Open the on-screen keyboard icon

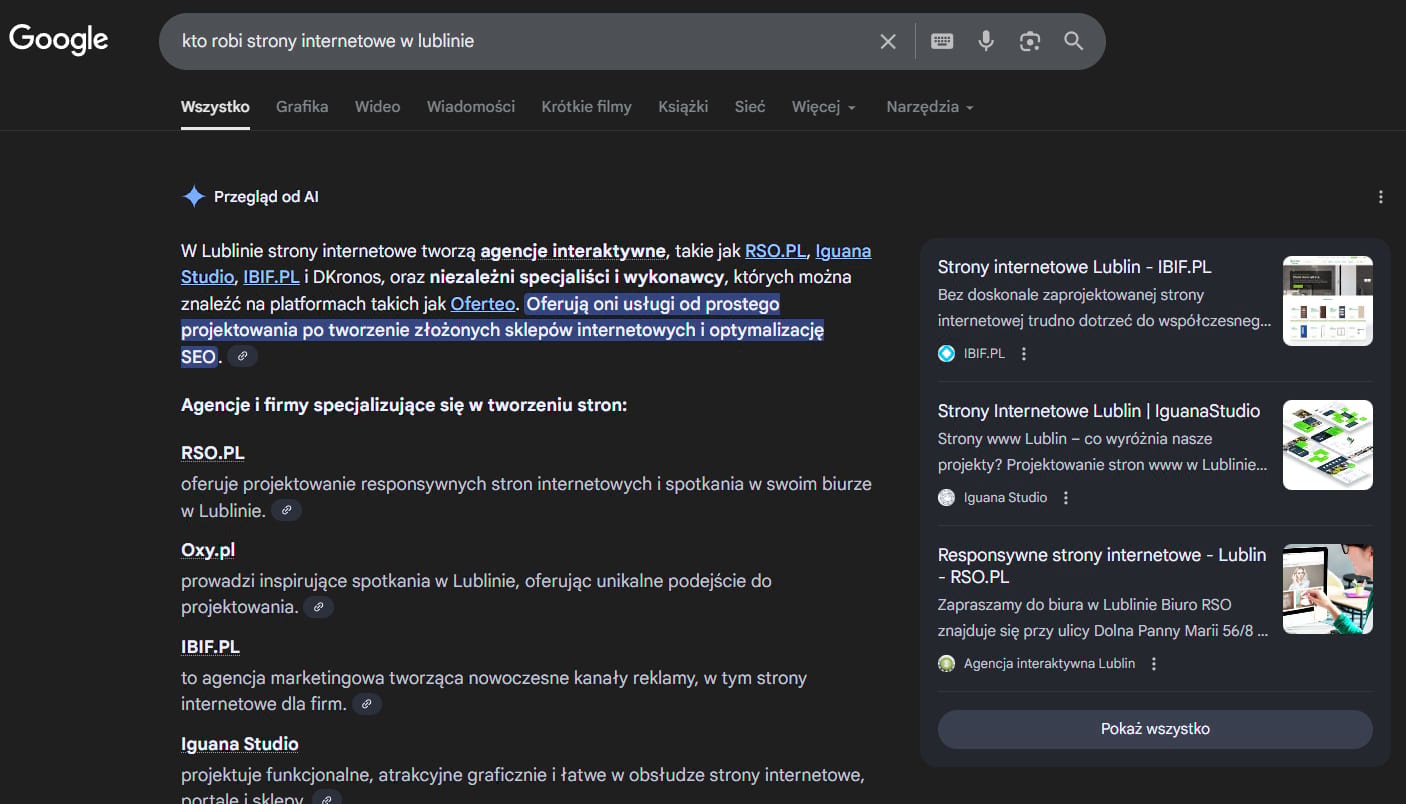click(x=942, y=41)
